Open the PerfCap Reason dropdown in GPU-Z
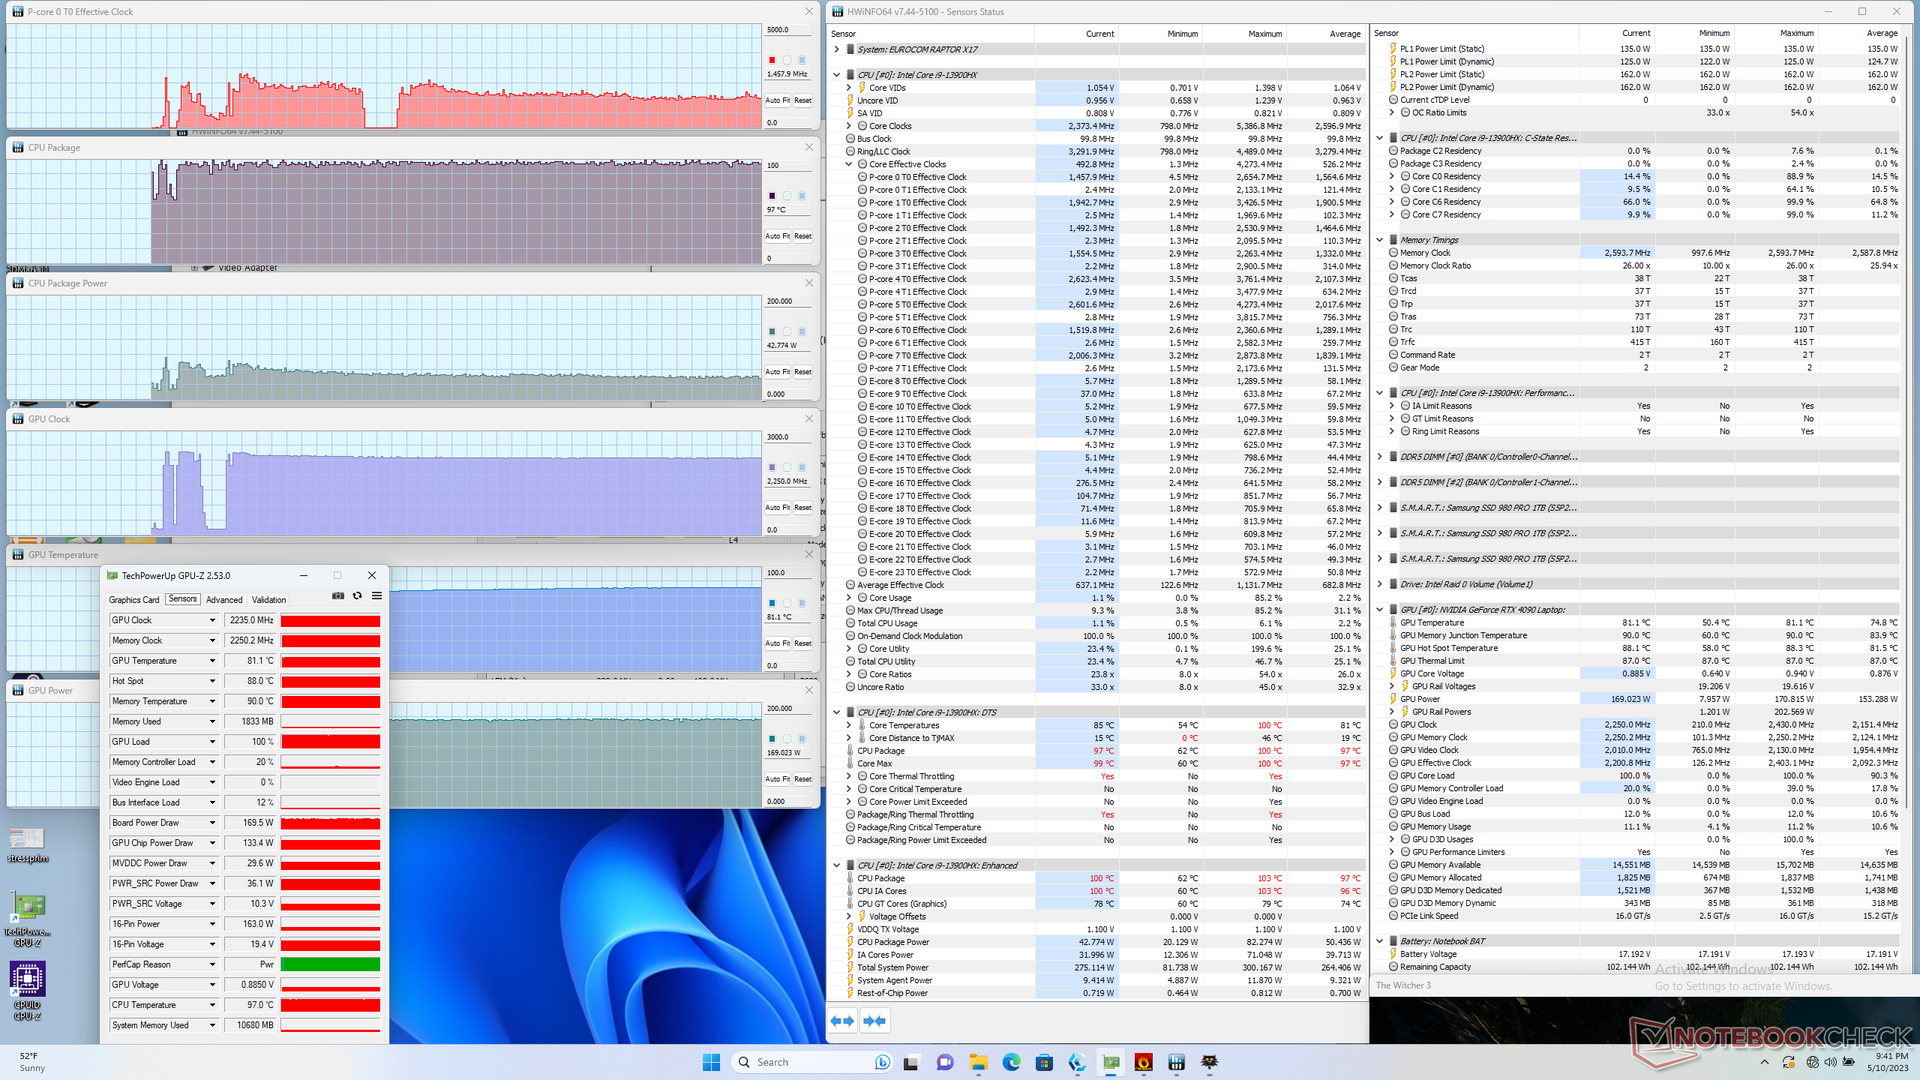The width and height of the screenshot is (1920, 1080). click(x=212, y=965)
